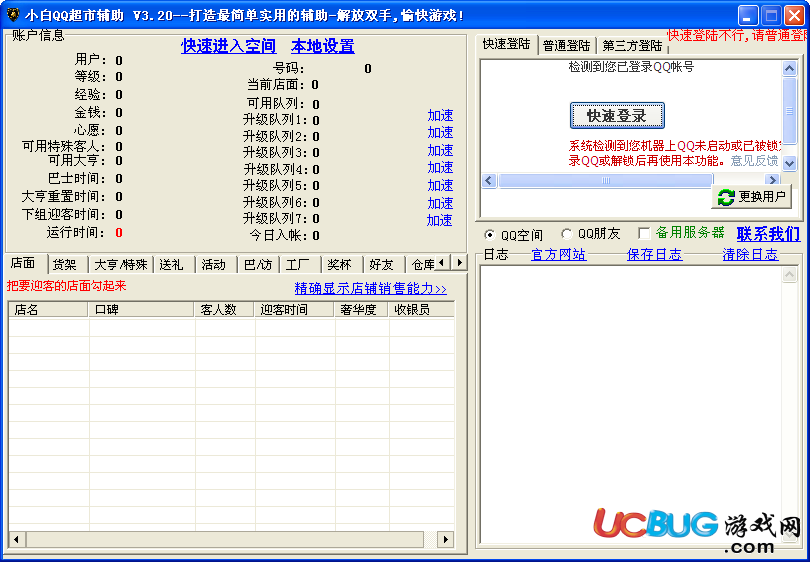Select the 货架 tab
This screenshot has height=562, width=810.
pyautogui.click(x=68, y=265)
